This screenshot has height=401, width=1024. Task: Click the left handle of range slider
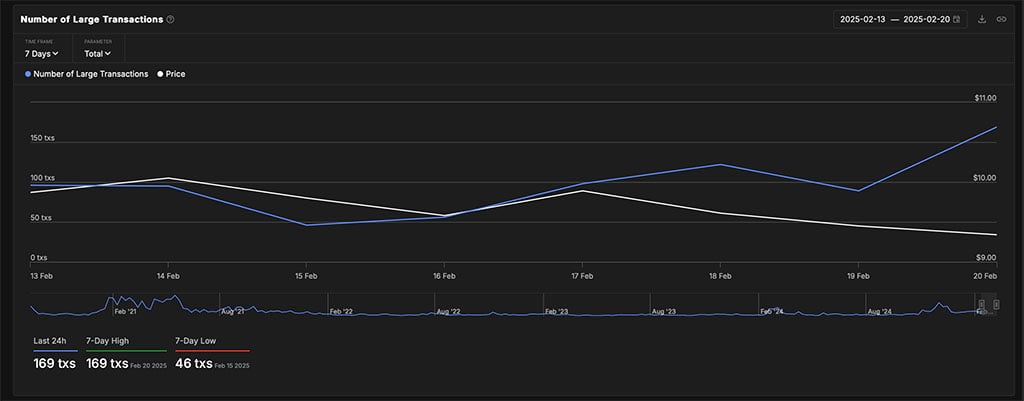(981, 304)
